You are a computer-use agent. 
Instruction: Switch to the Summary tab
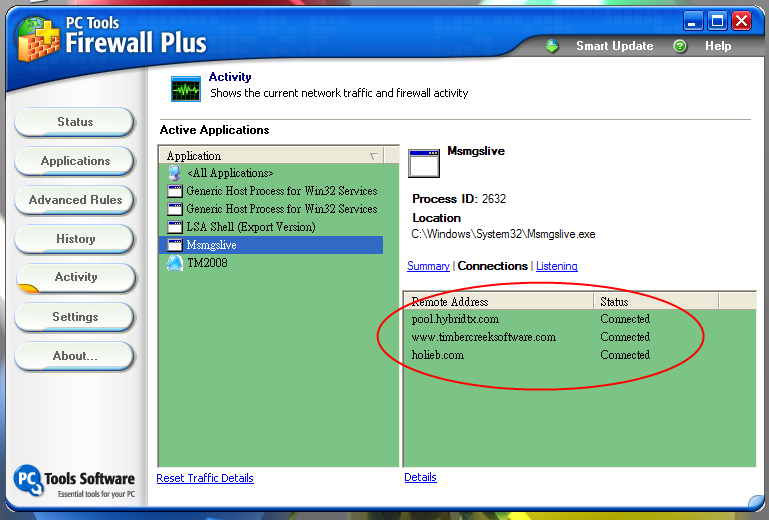point(428,266)
